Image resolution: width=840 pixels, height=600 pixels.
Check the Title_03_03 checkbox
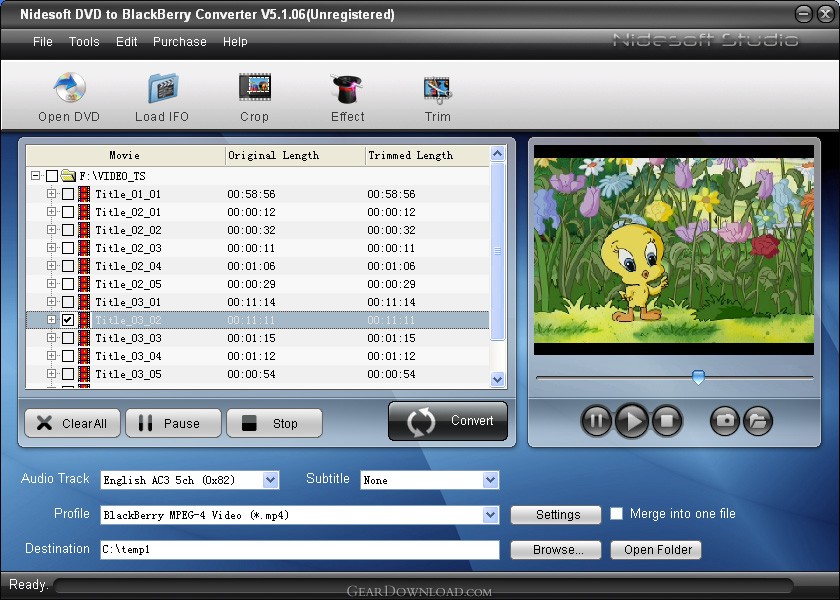[x=68, y=338]
